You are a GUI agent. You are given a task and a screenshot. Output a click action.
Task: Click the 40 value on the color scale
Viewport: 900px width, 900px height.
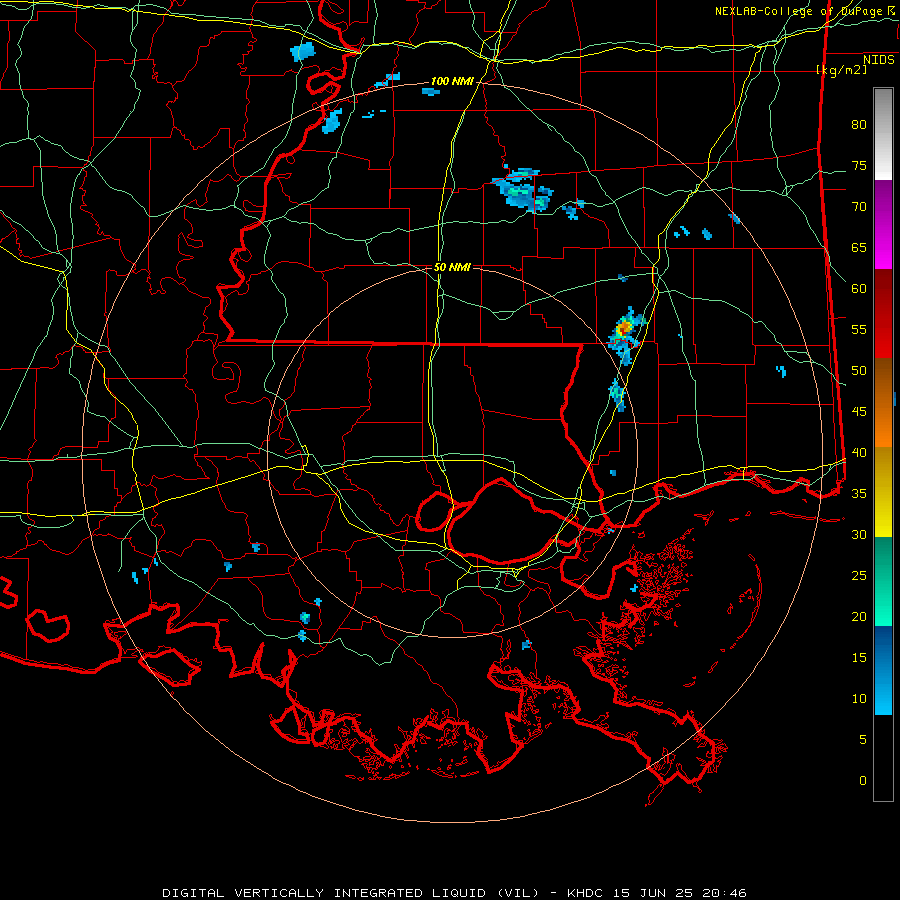pos(859,453)
